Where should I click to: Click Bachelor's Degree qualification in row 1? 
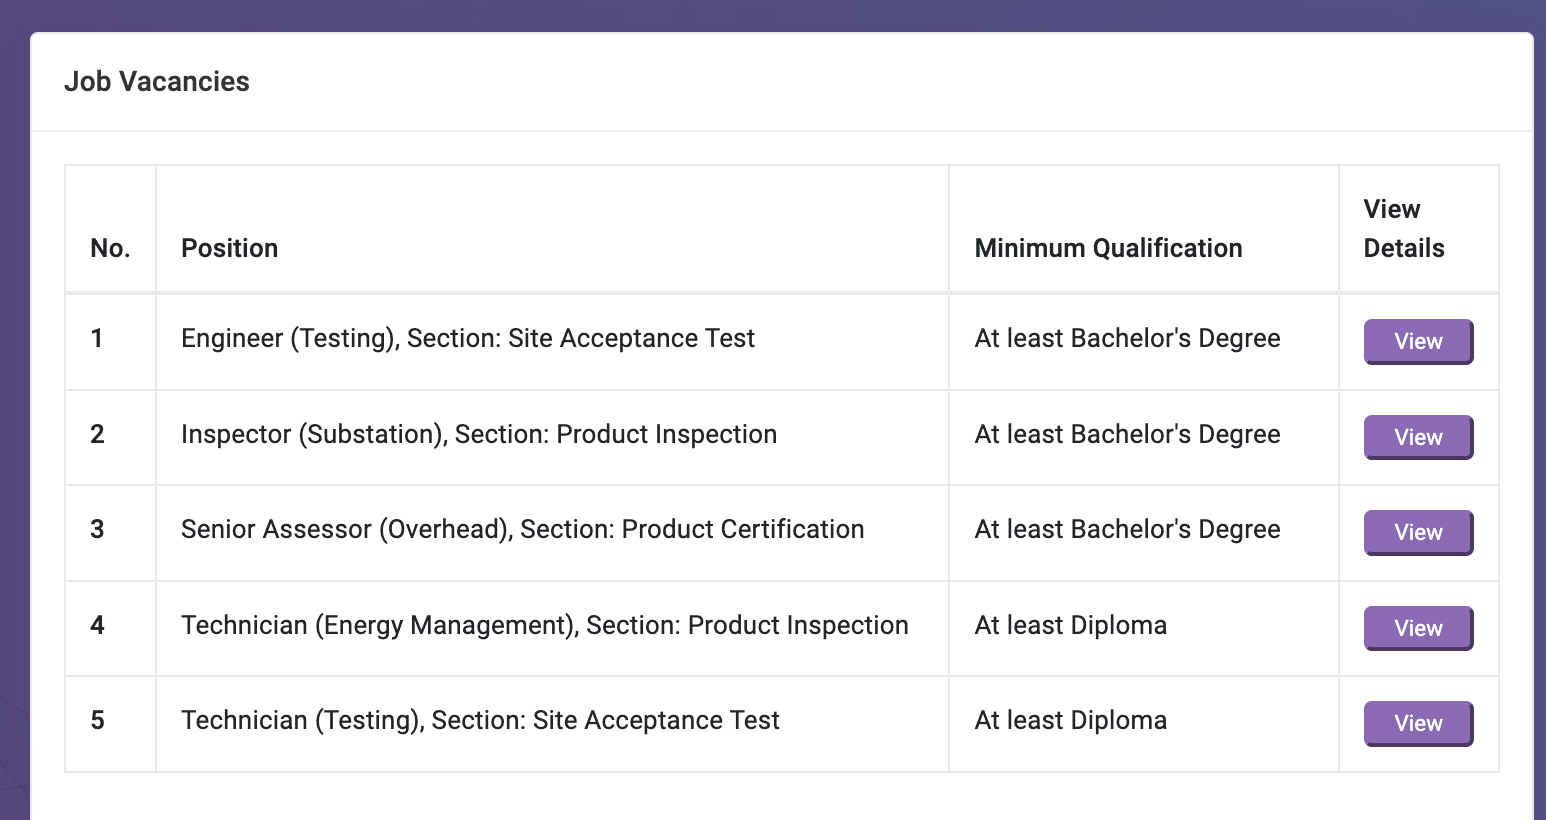[1127, 338]
